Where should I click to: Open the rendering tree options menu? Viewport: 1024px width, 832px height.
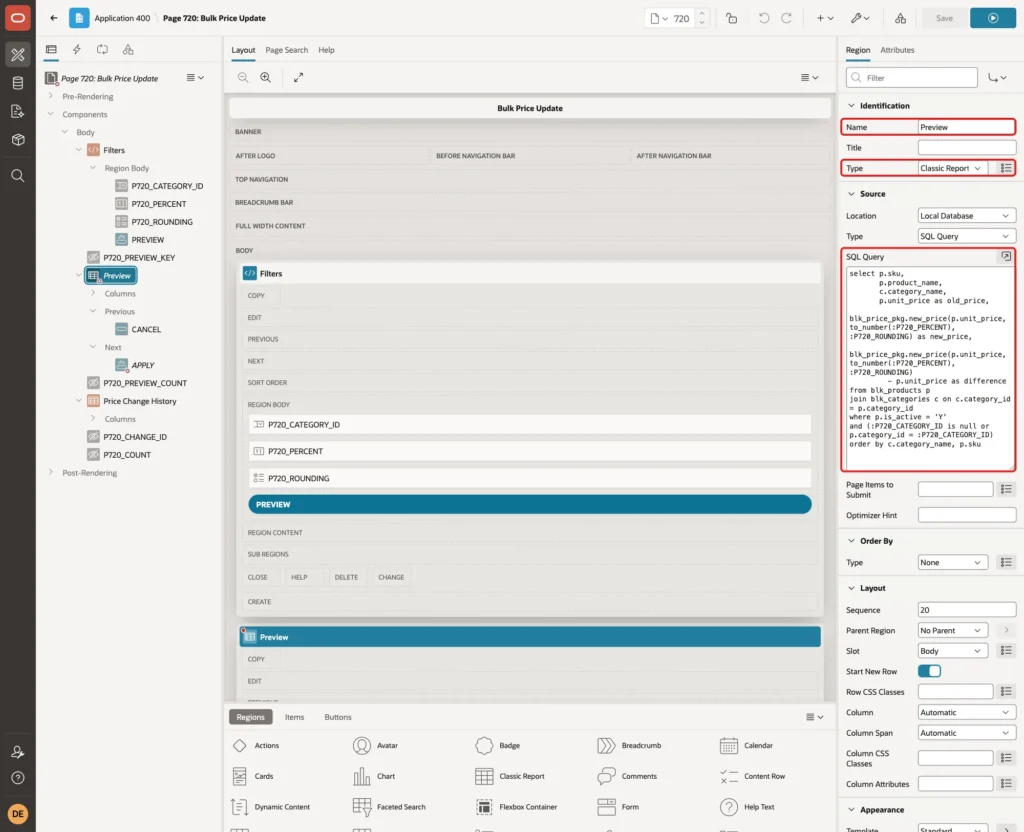[x=195, y=78]
